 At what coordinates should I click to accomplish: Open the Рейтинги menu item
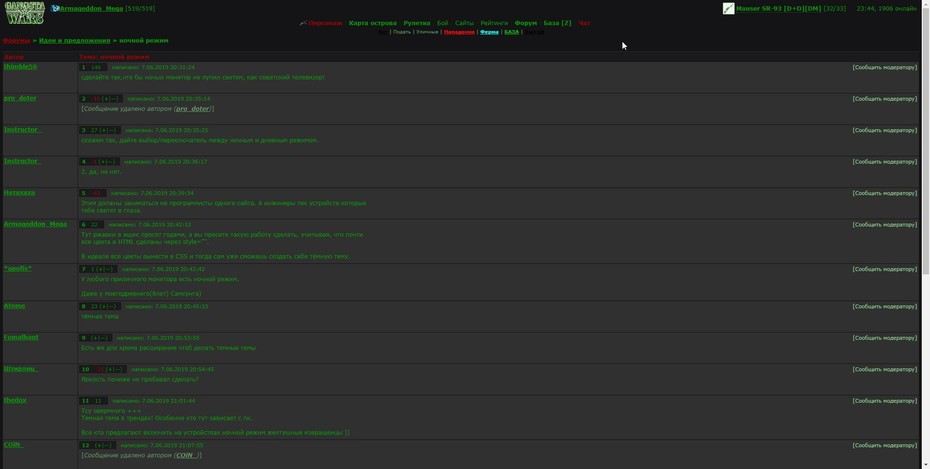[x=494, y=23]
